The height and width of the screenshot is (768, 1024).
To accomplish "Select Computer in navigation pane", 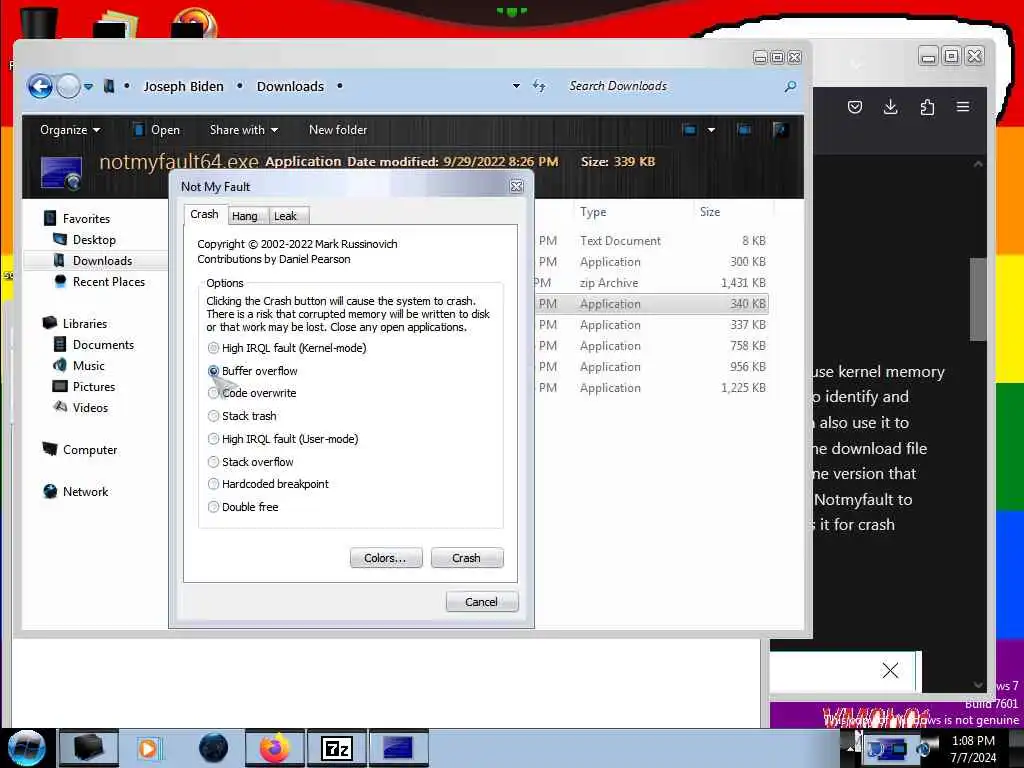I will tap(89, 449).
